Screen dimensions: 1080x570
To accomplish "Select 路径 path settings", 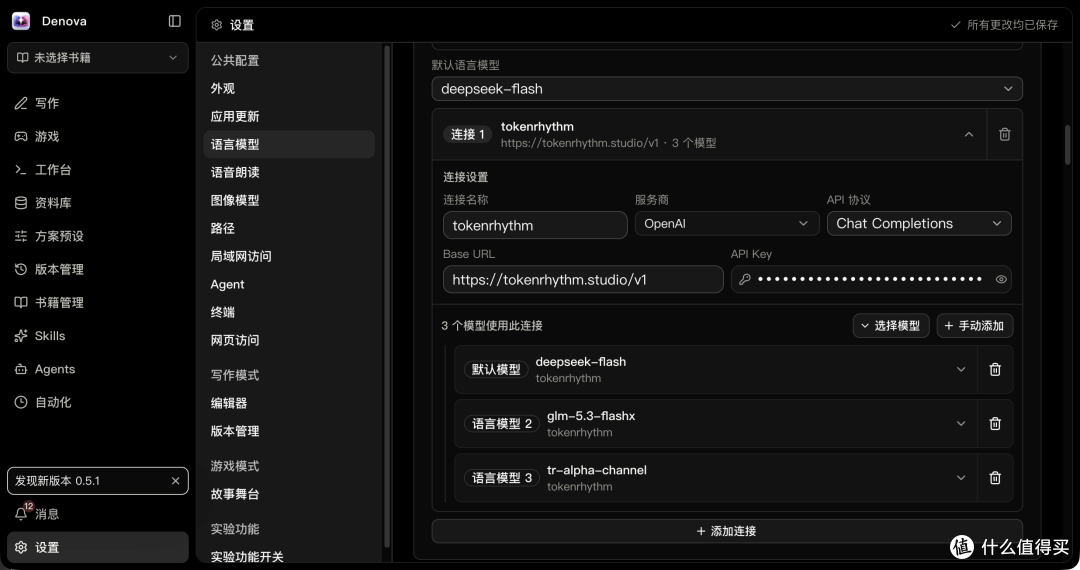I will click(289, 228).
